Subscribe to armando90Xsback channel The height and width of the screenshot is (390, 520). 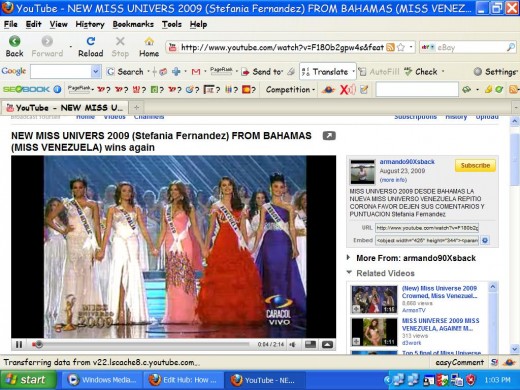[475, 165]
